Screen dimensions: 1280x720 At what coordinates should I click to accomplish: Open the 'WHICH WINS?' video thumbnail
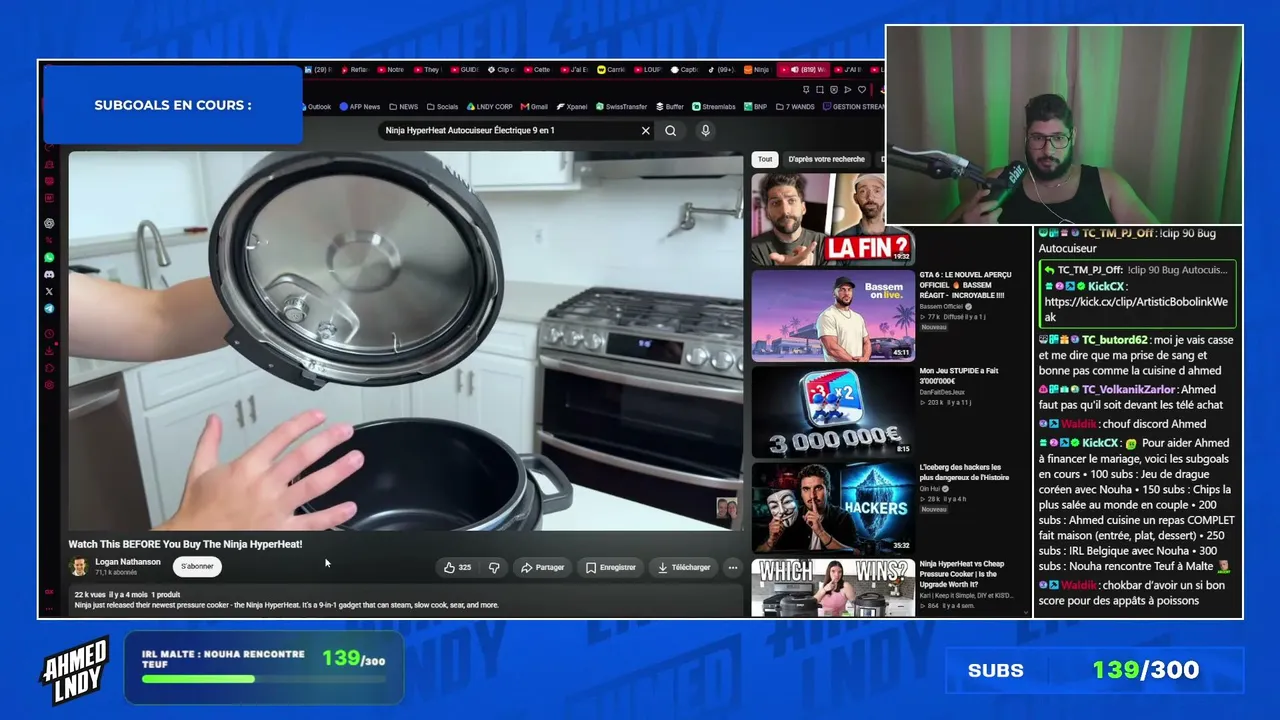(833, 588)
